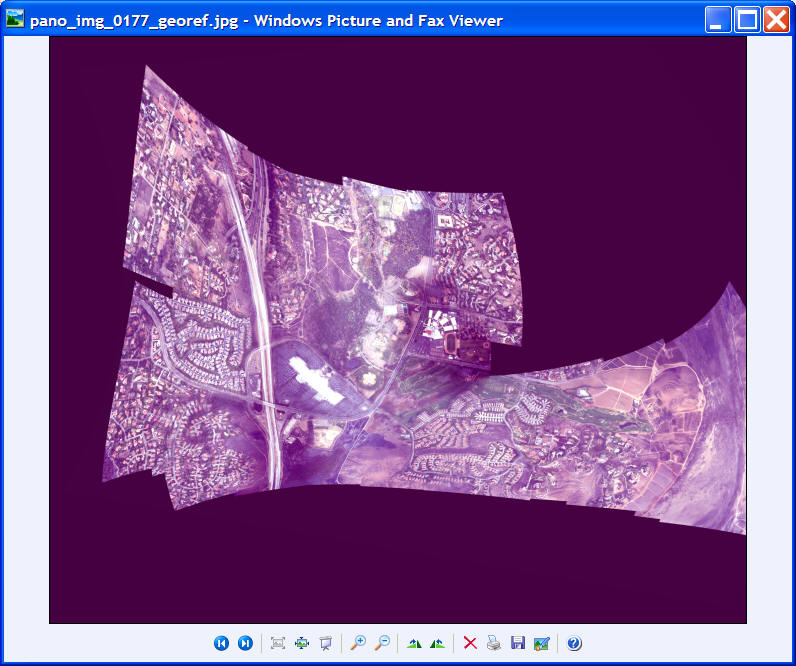The height and width of the screenshot is (666, 796).
Task: Open the image for editing
Action: [x=542, y=643]
